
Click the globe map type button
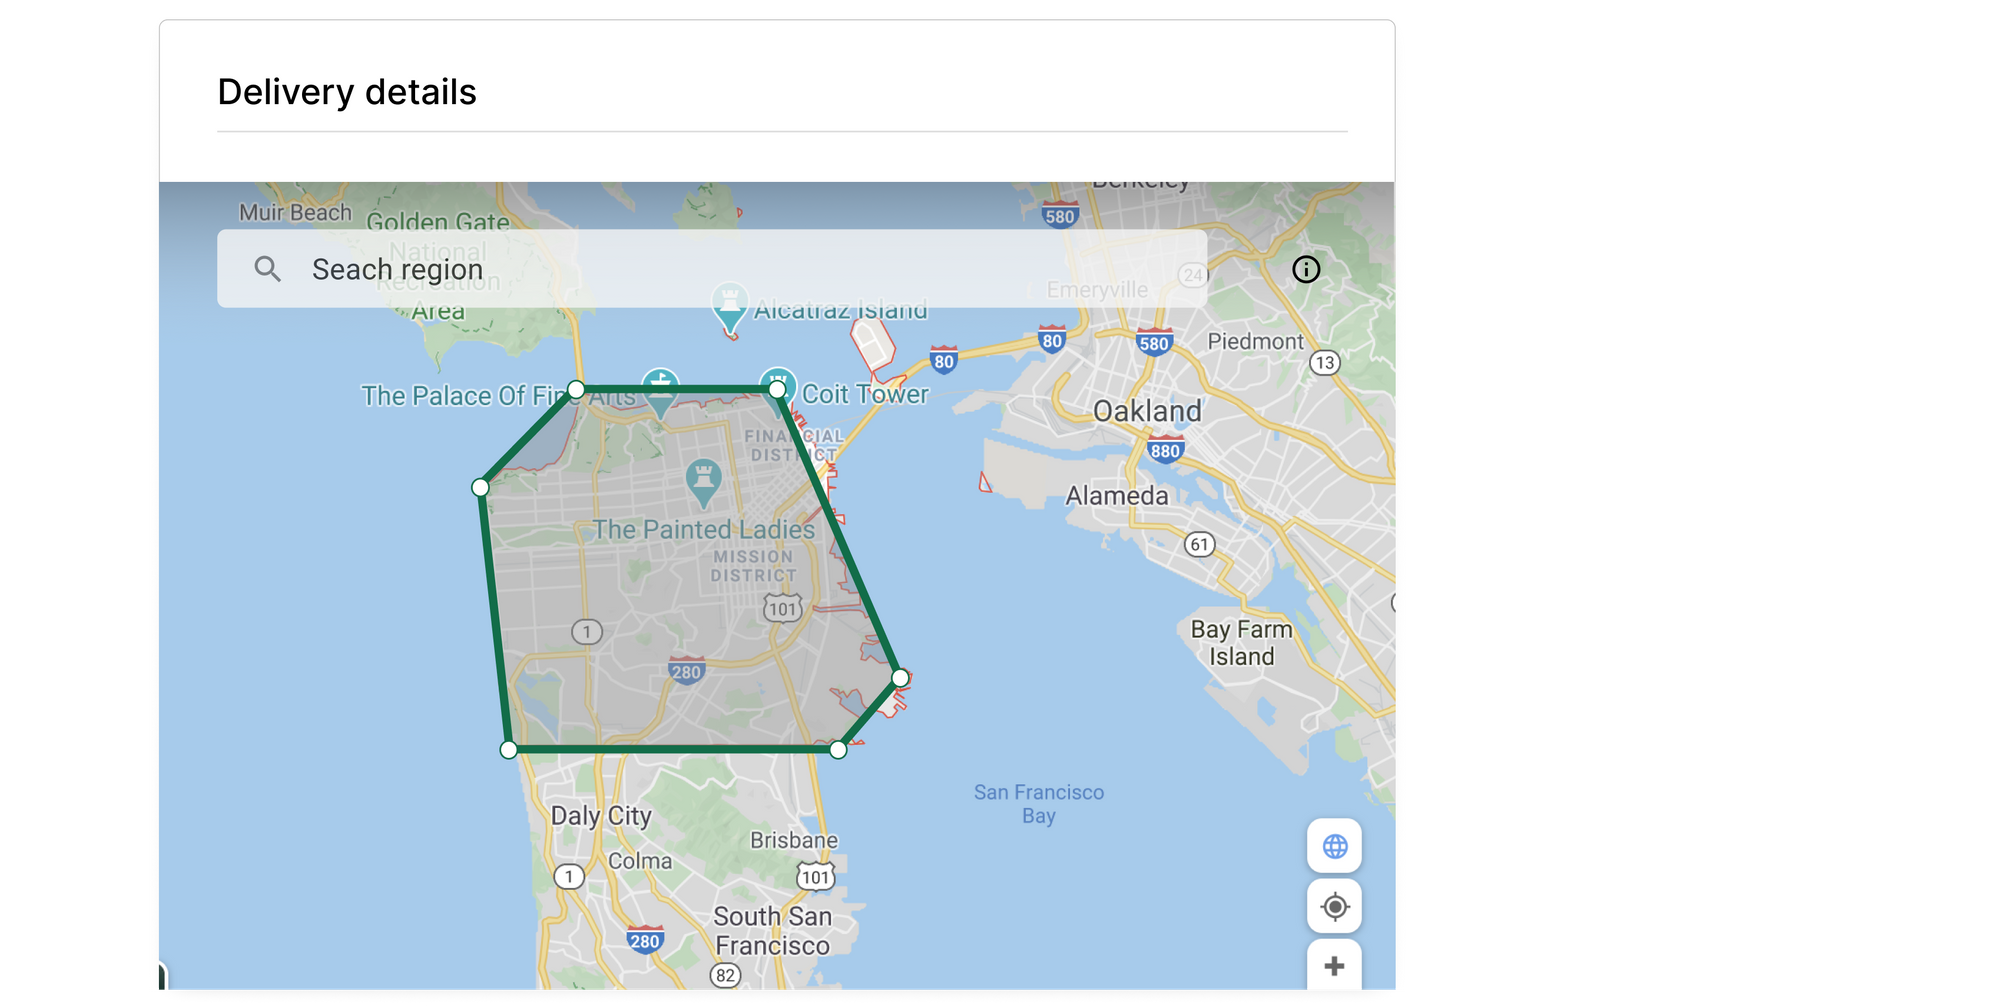coord(1334,846)
